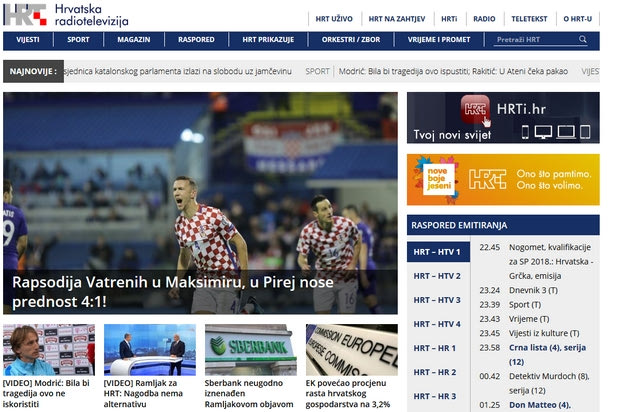Open the MAGAZIN menu item
This screenshot has width=620, height=412.
(x=133, y=40)
